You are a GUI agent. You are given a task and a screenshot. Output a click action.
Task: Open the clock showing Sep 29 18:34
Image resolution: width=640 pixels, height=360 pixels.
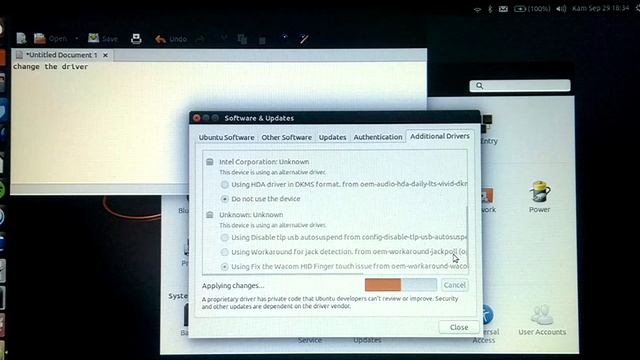coord(600,8)
